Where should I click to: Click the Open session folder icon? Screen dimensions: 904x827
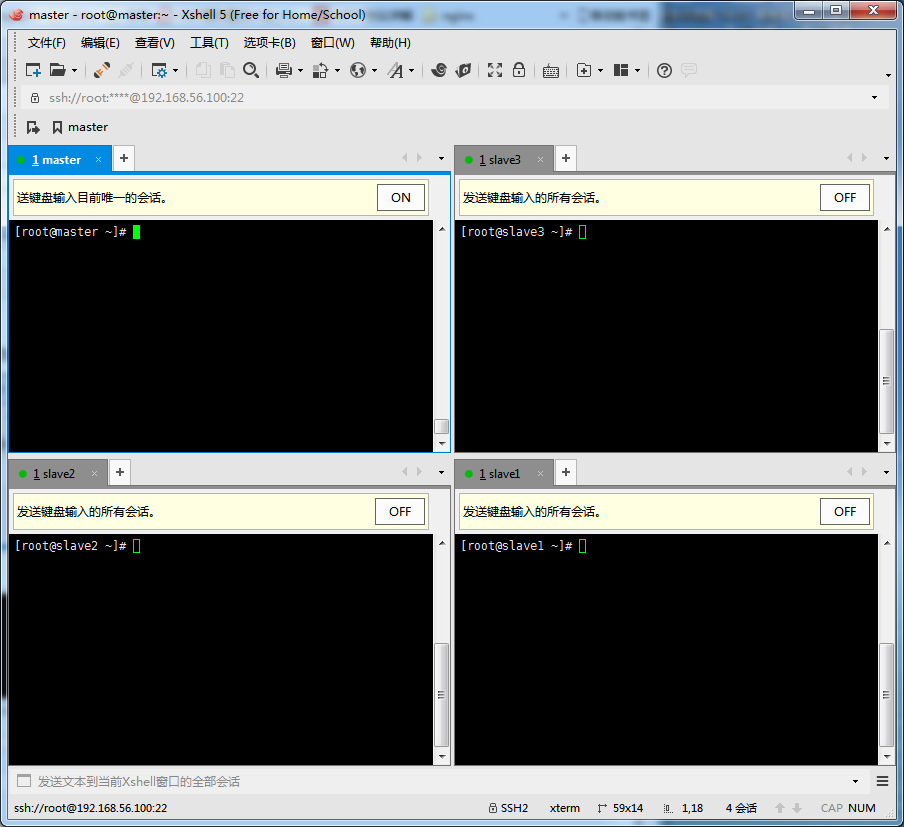click(x=58, y=70)
